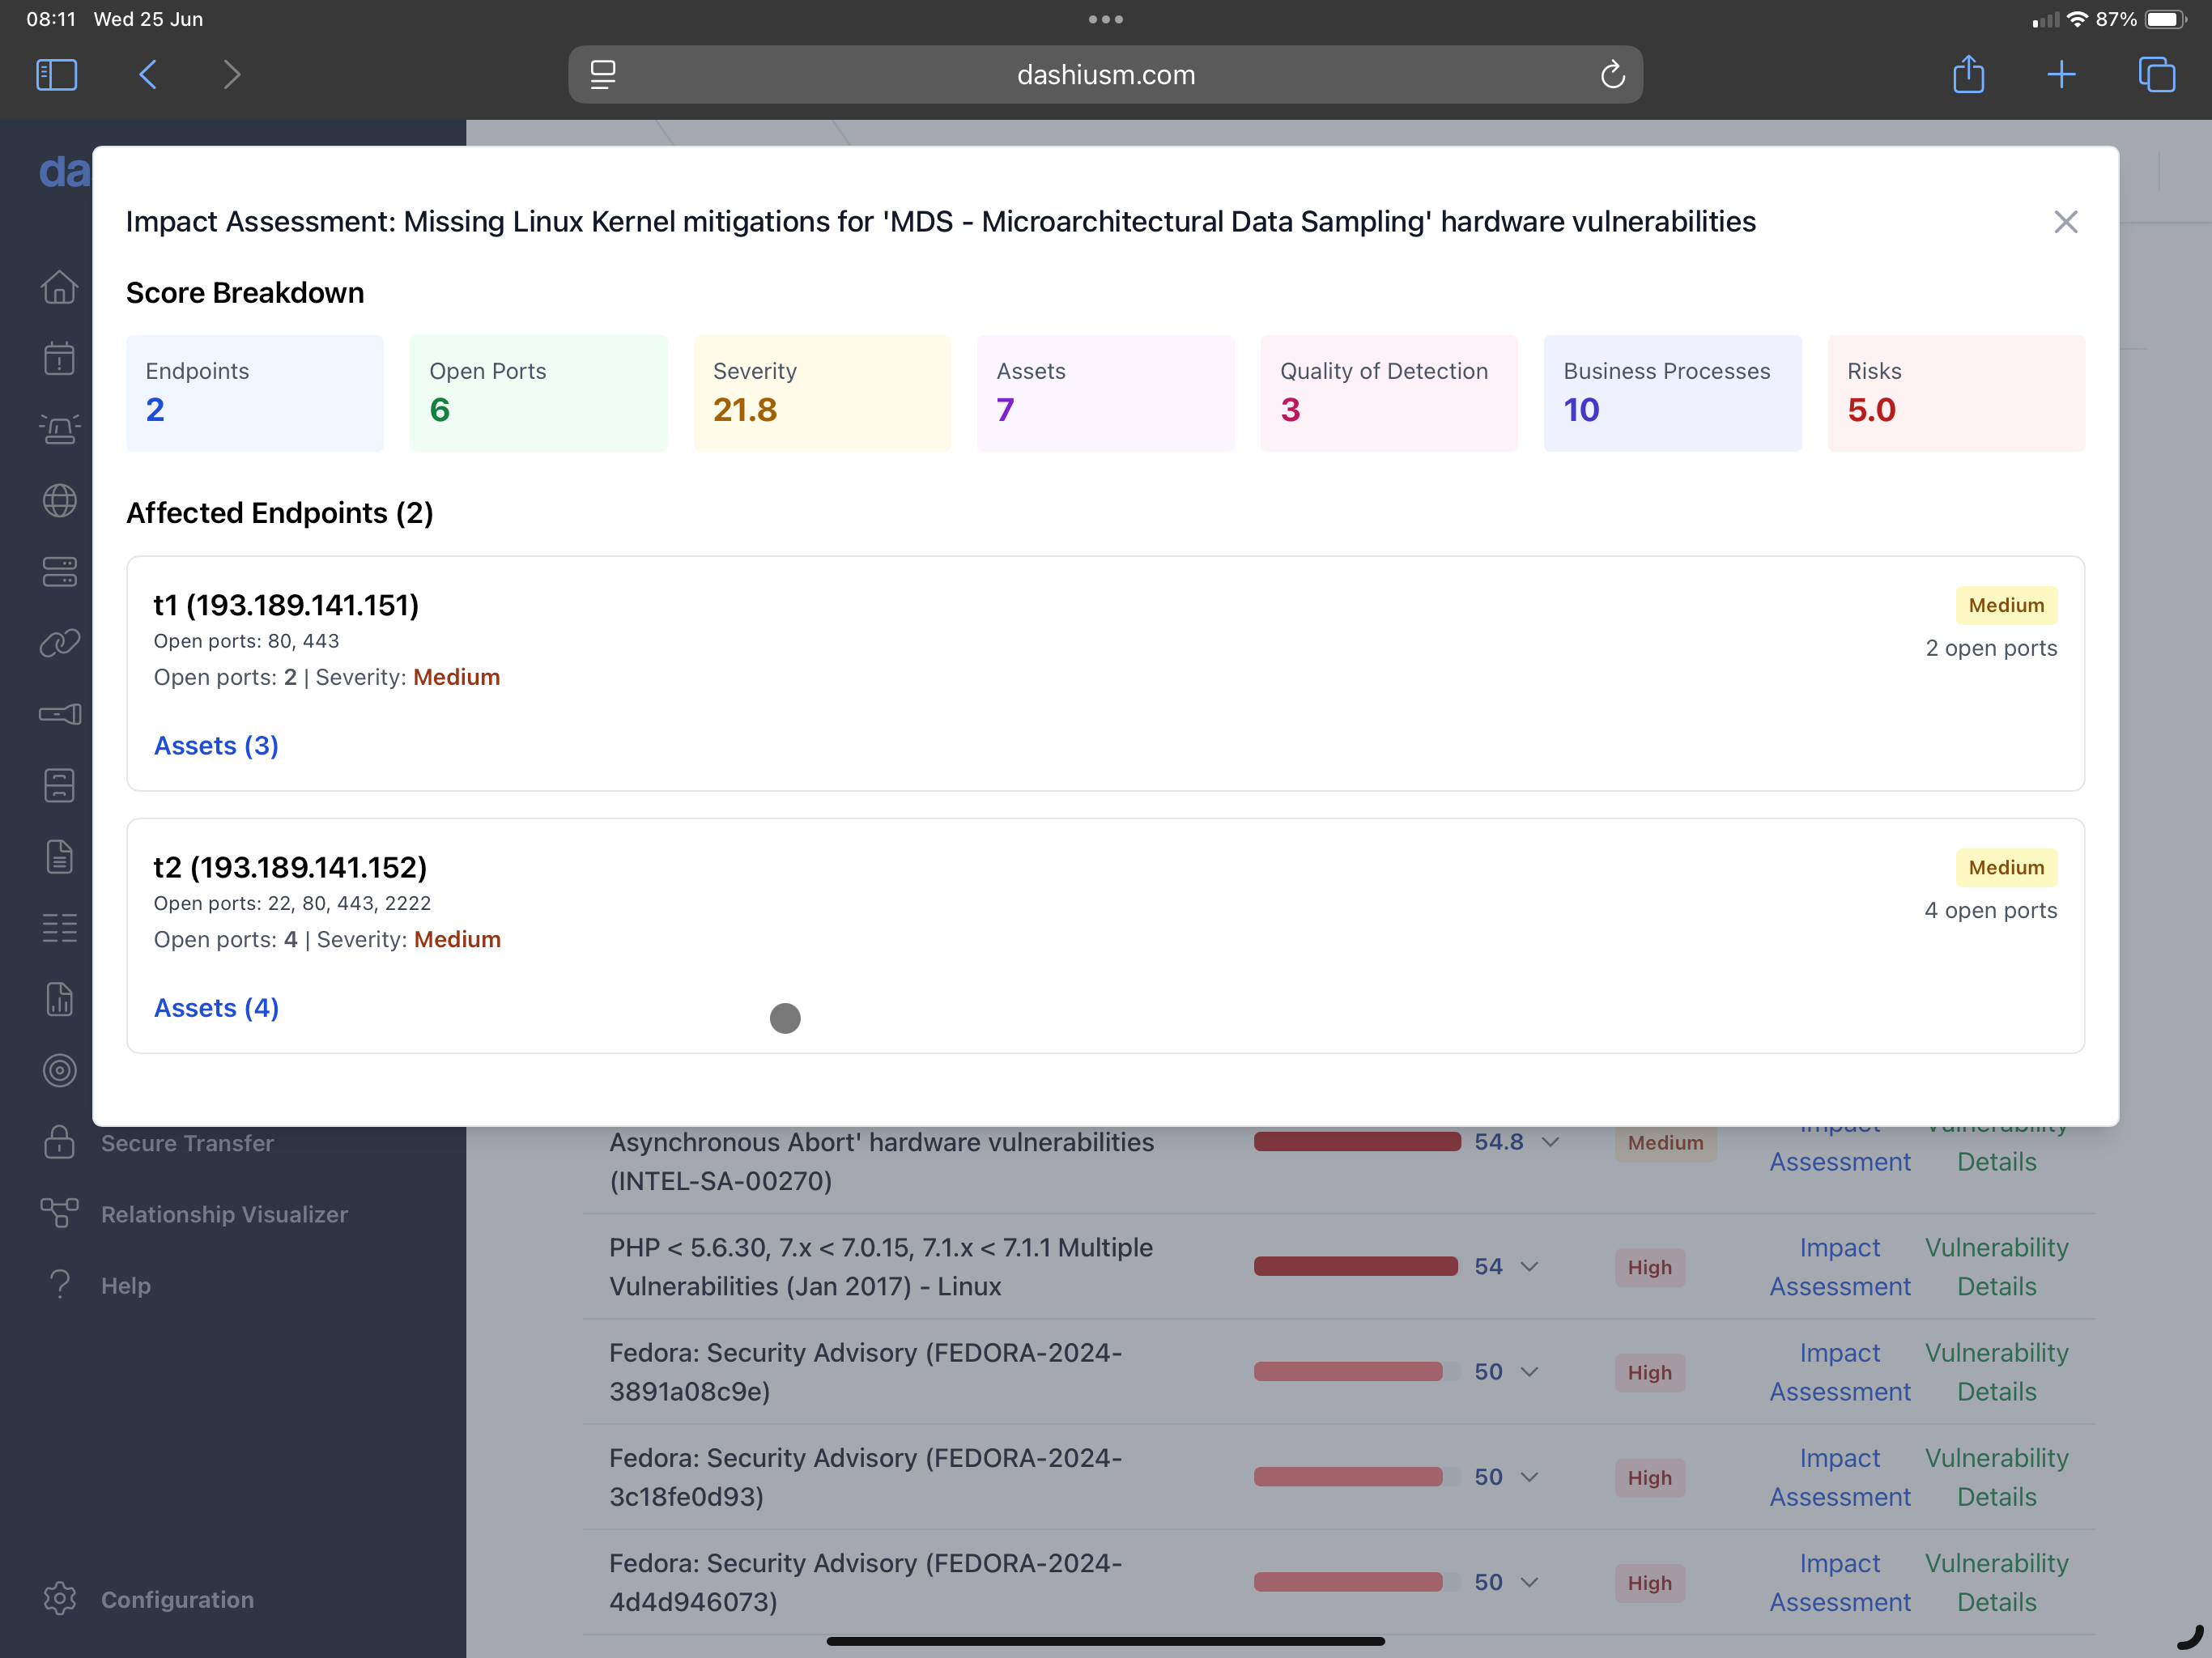Select the Quality of Detection card

click(1389, 393)
